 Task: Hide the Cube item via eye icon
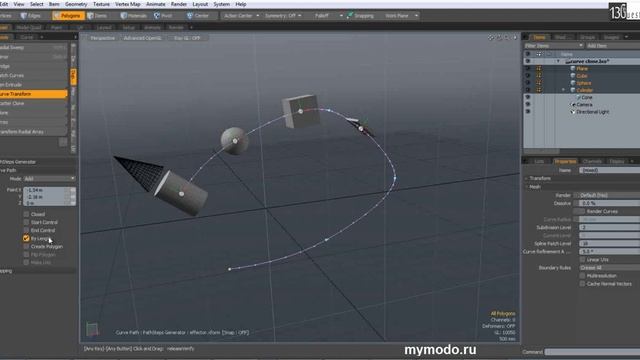[528, 76]
